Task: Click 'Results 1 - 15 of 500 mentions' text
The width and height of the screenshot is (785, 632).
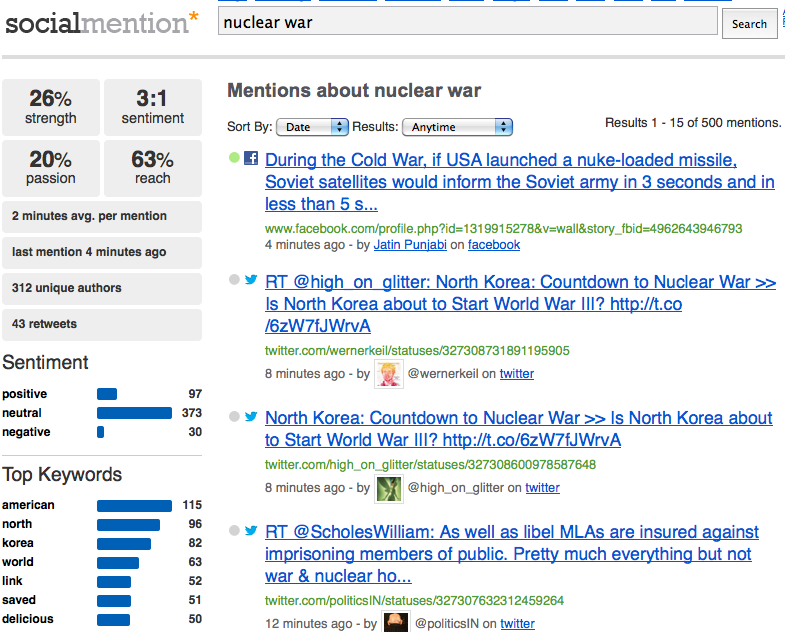Action: (693, 123)
